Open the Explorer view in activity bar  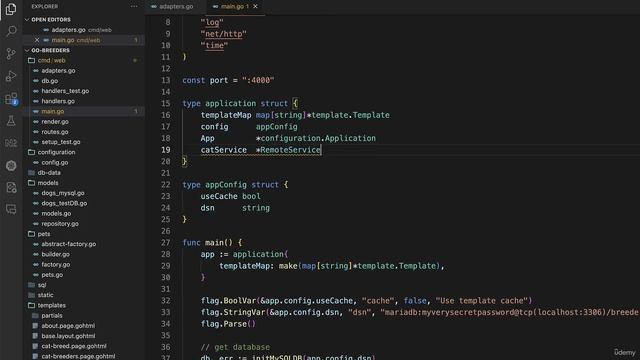point(11,9)
